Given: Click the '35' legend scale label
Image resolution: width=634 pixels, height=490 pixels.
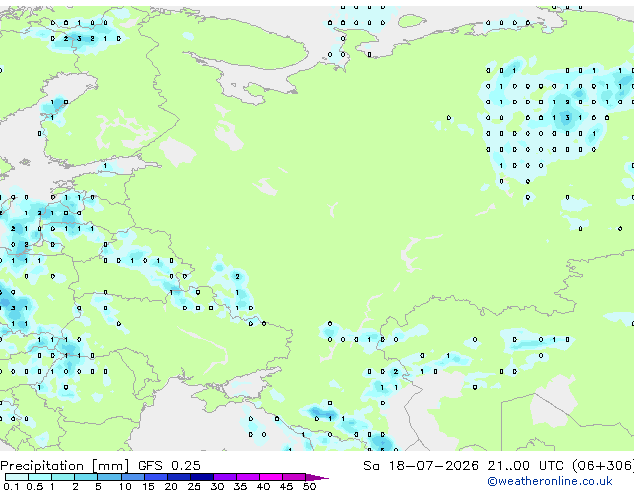Looking at the screenshot, I should click(240, 486).
